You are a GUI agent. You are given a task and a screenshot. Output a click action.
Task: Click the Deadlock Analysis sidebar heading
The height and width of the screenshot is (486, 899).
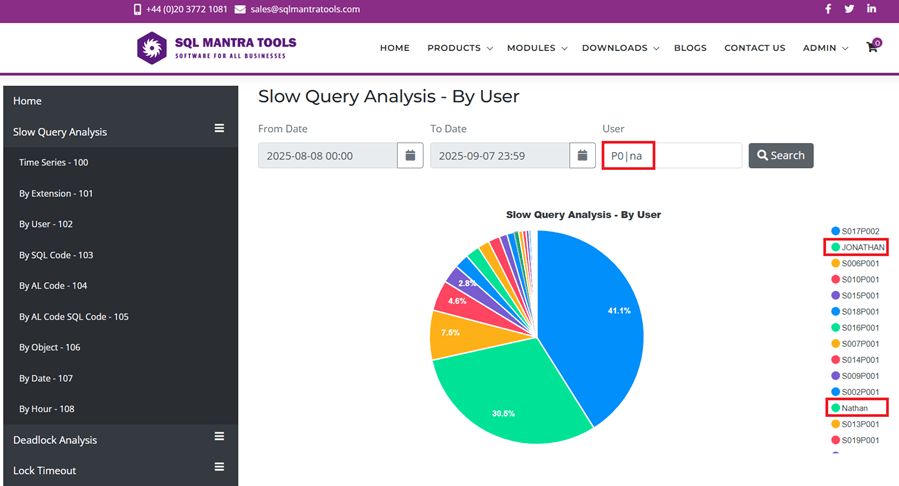(x=55, y=440)
